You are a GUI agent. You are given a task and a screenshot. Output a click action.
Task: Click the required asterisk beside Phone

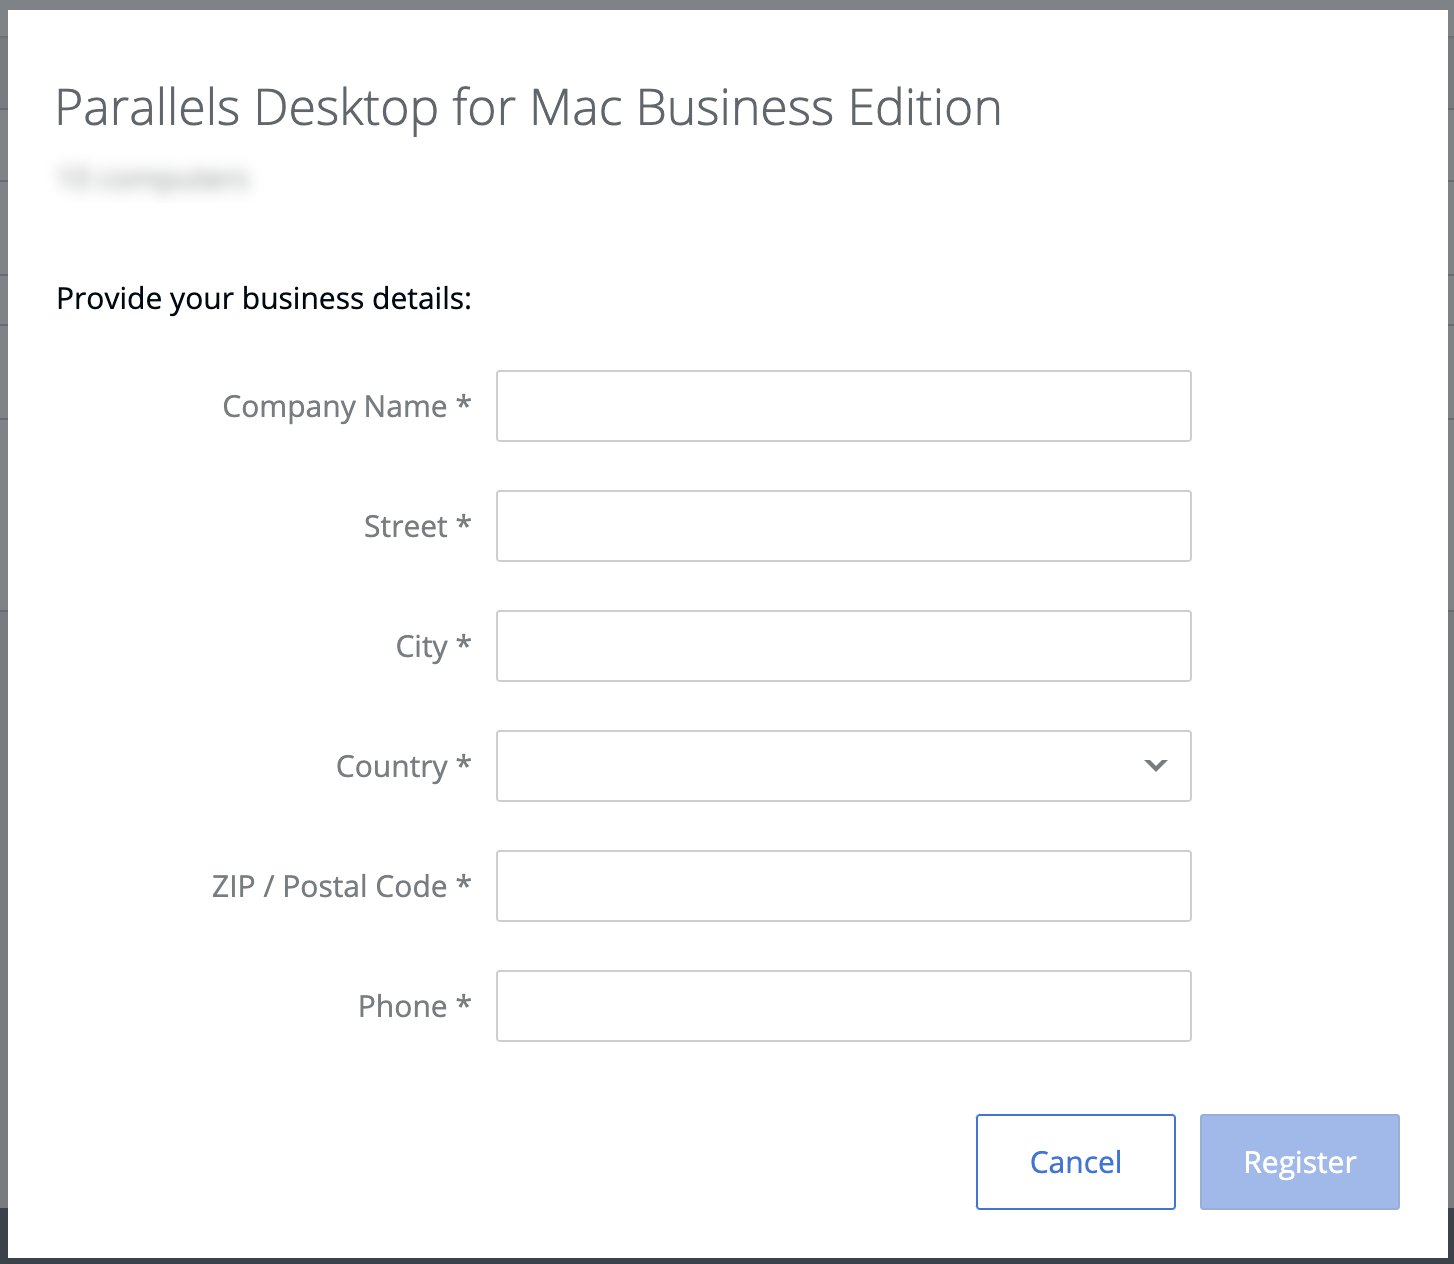pos(463,1004)
